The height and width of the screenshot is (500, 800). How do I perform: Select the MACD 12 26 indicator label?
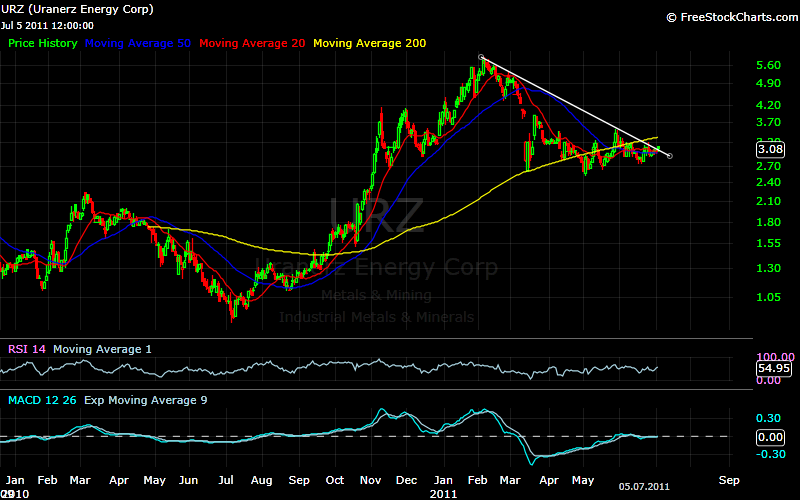pos(41,400)
